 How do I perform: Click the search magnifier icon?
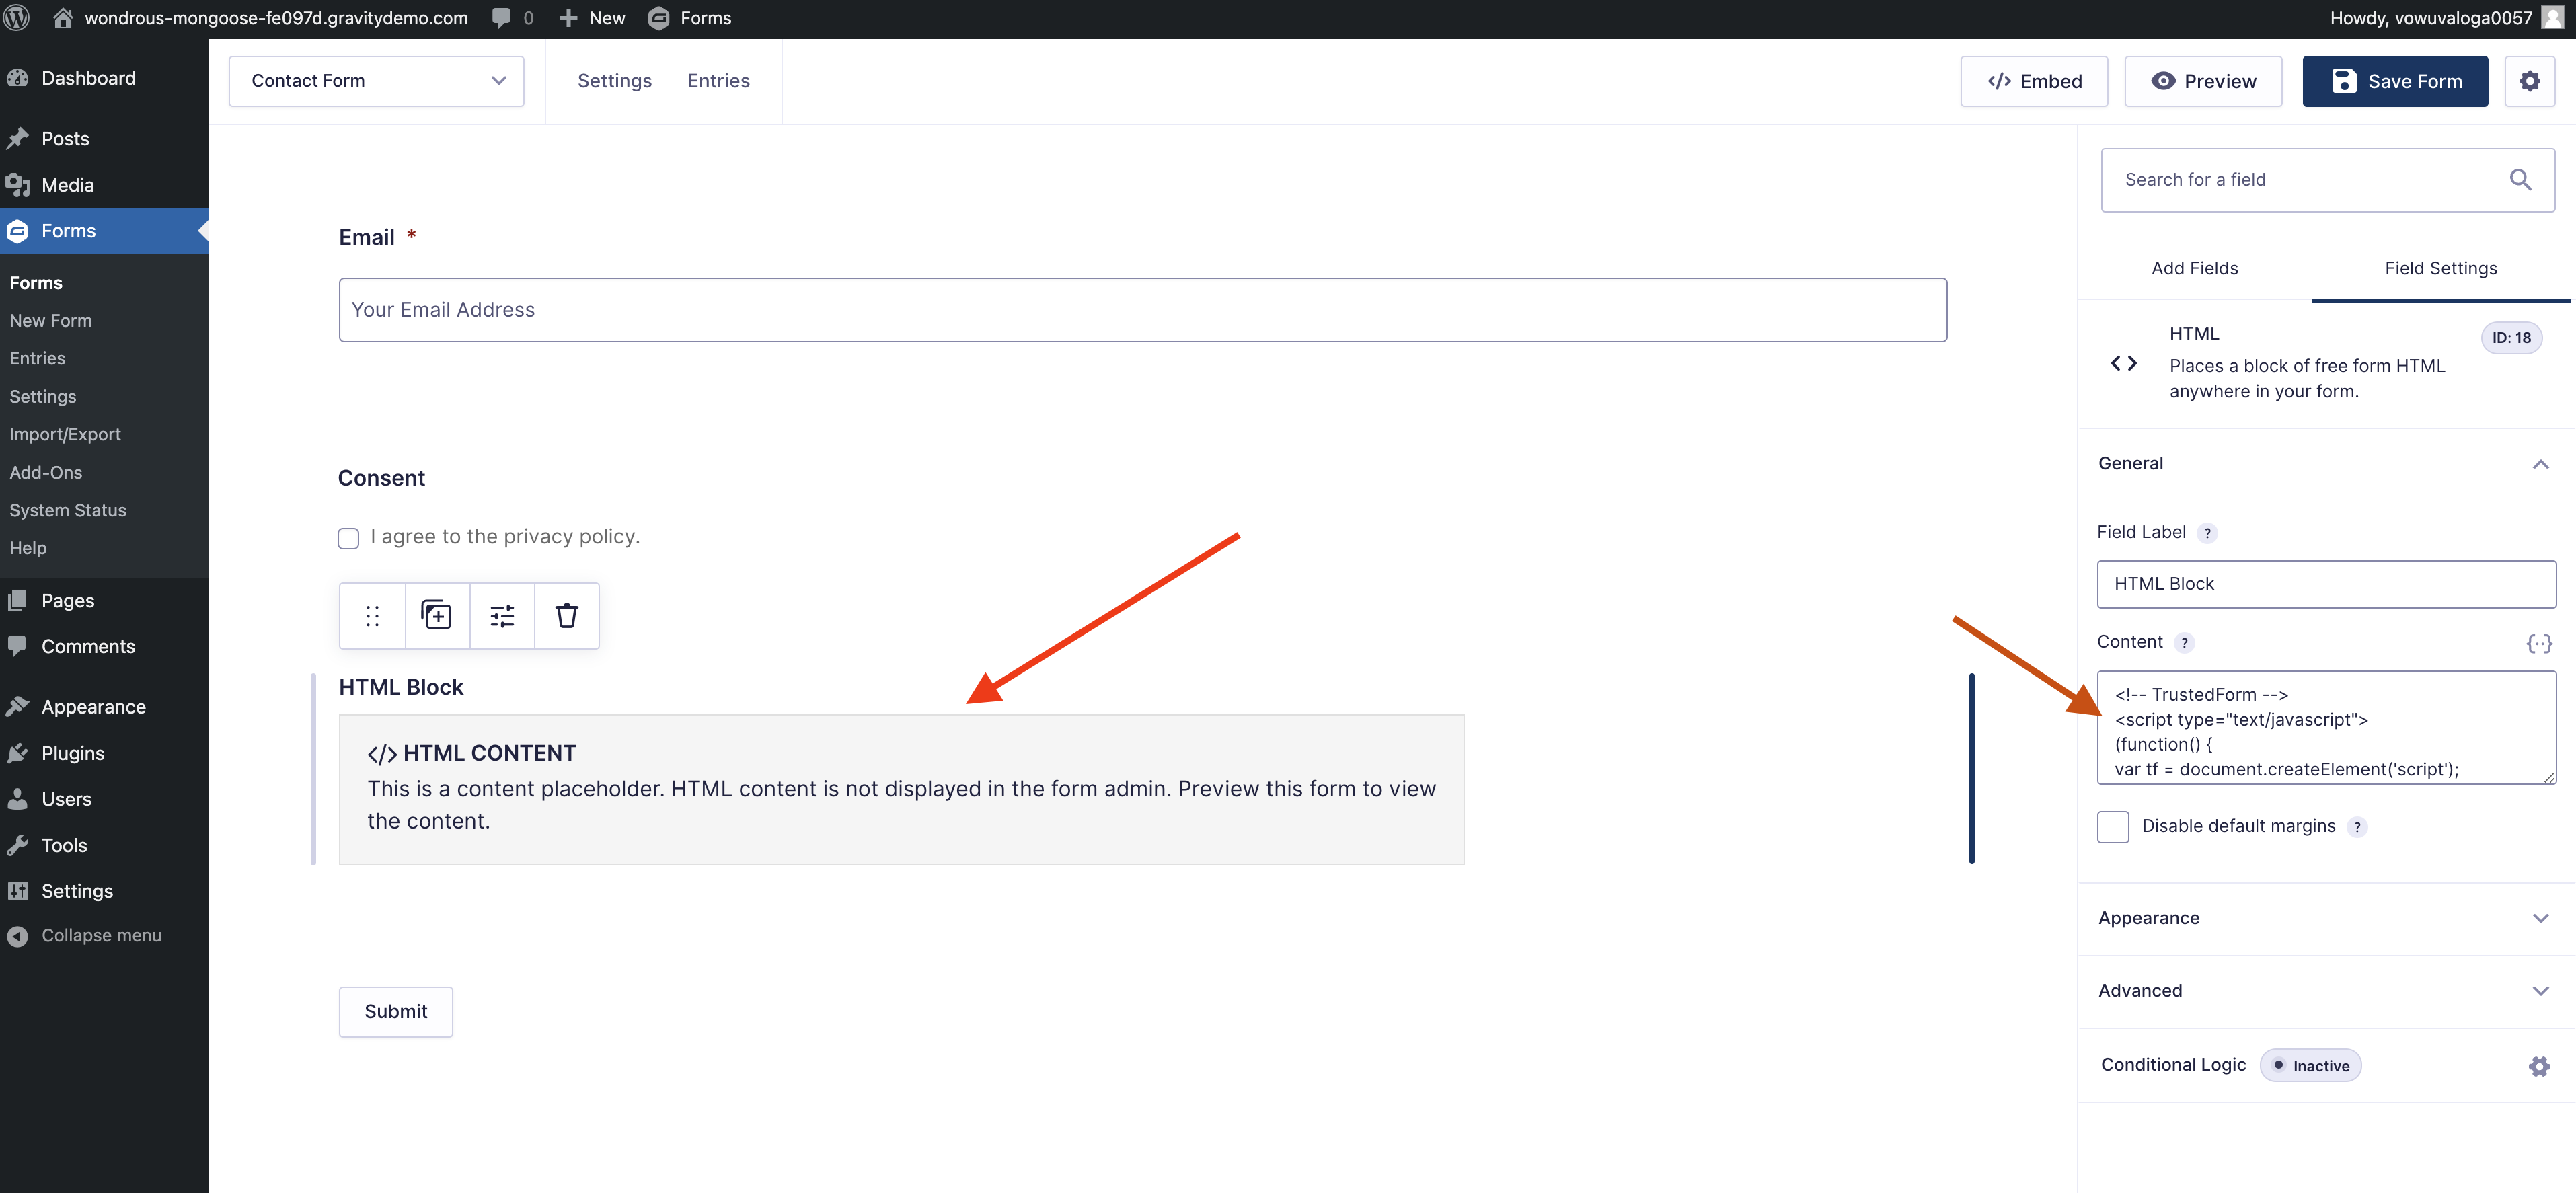[x=2520, y=180]
